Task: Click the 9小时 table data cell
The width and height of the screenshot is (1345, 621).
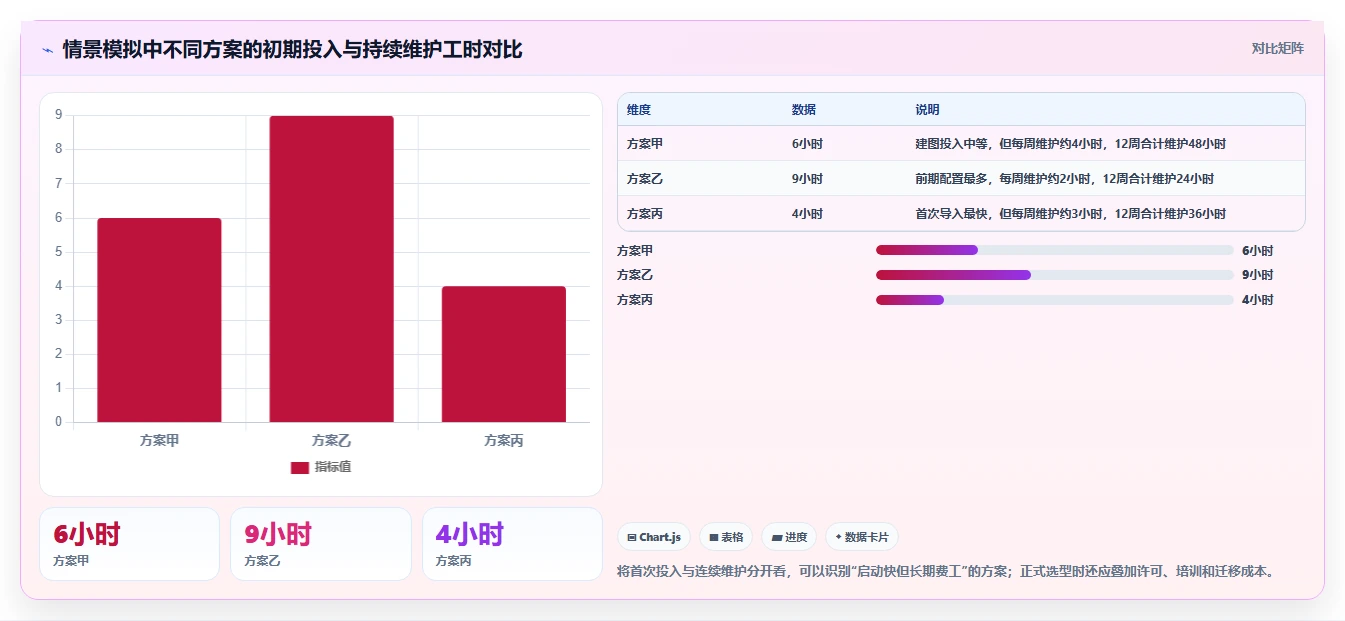Action: coord(807,179)
